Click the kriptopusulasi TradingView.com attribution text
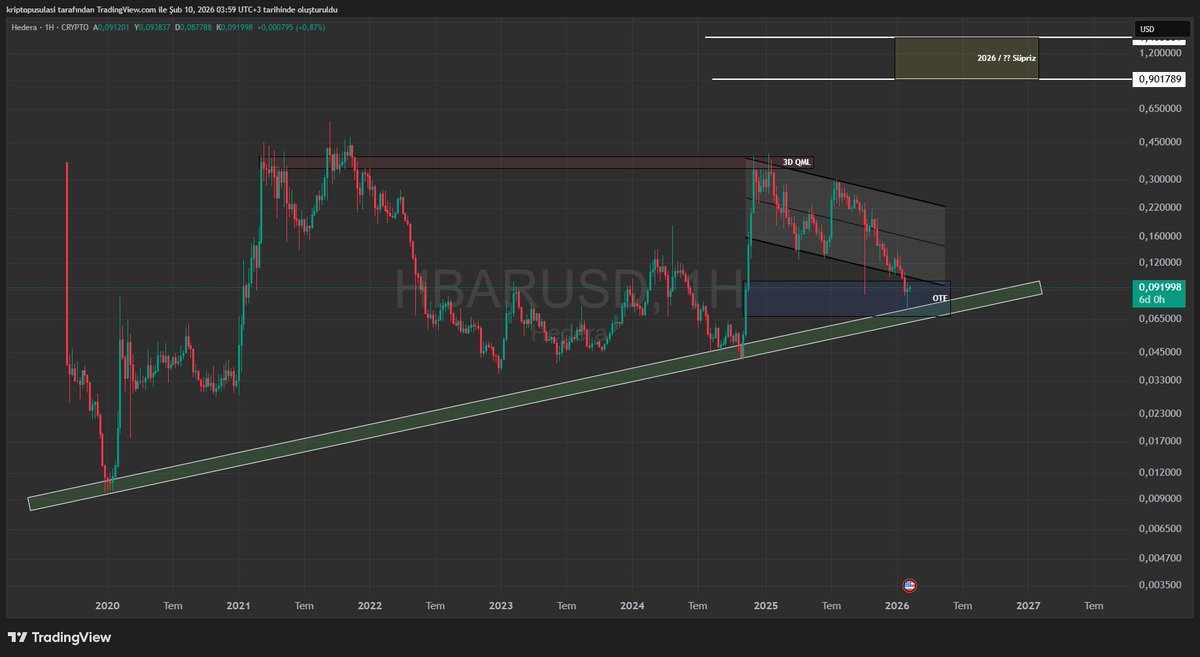The height and width of the screenshot is (657, 1200). [172, 9]
